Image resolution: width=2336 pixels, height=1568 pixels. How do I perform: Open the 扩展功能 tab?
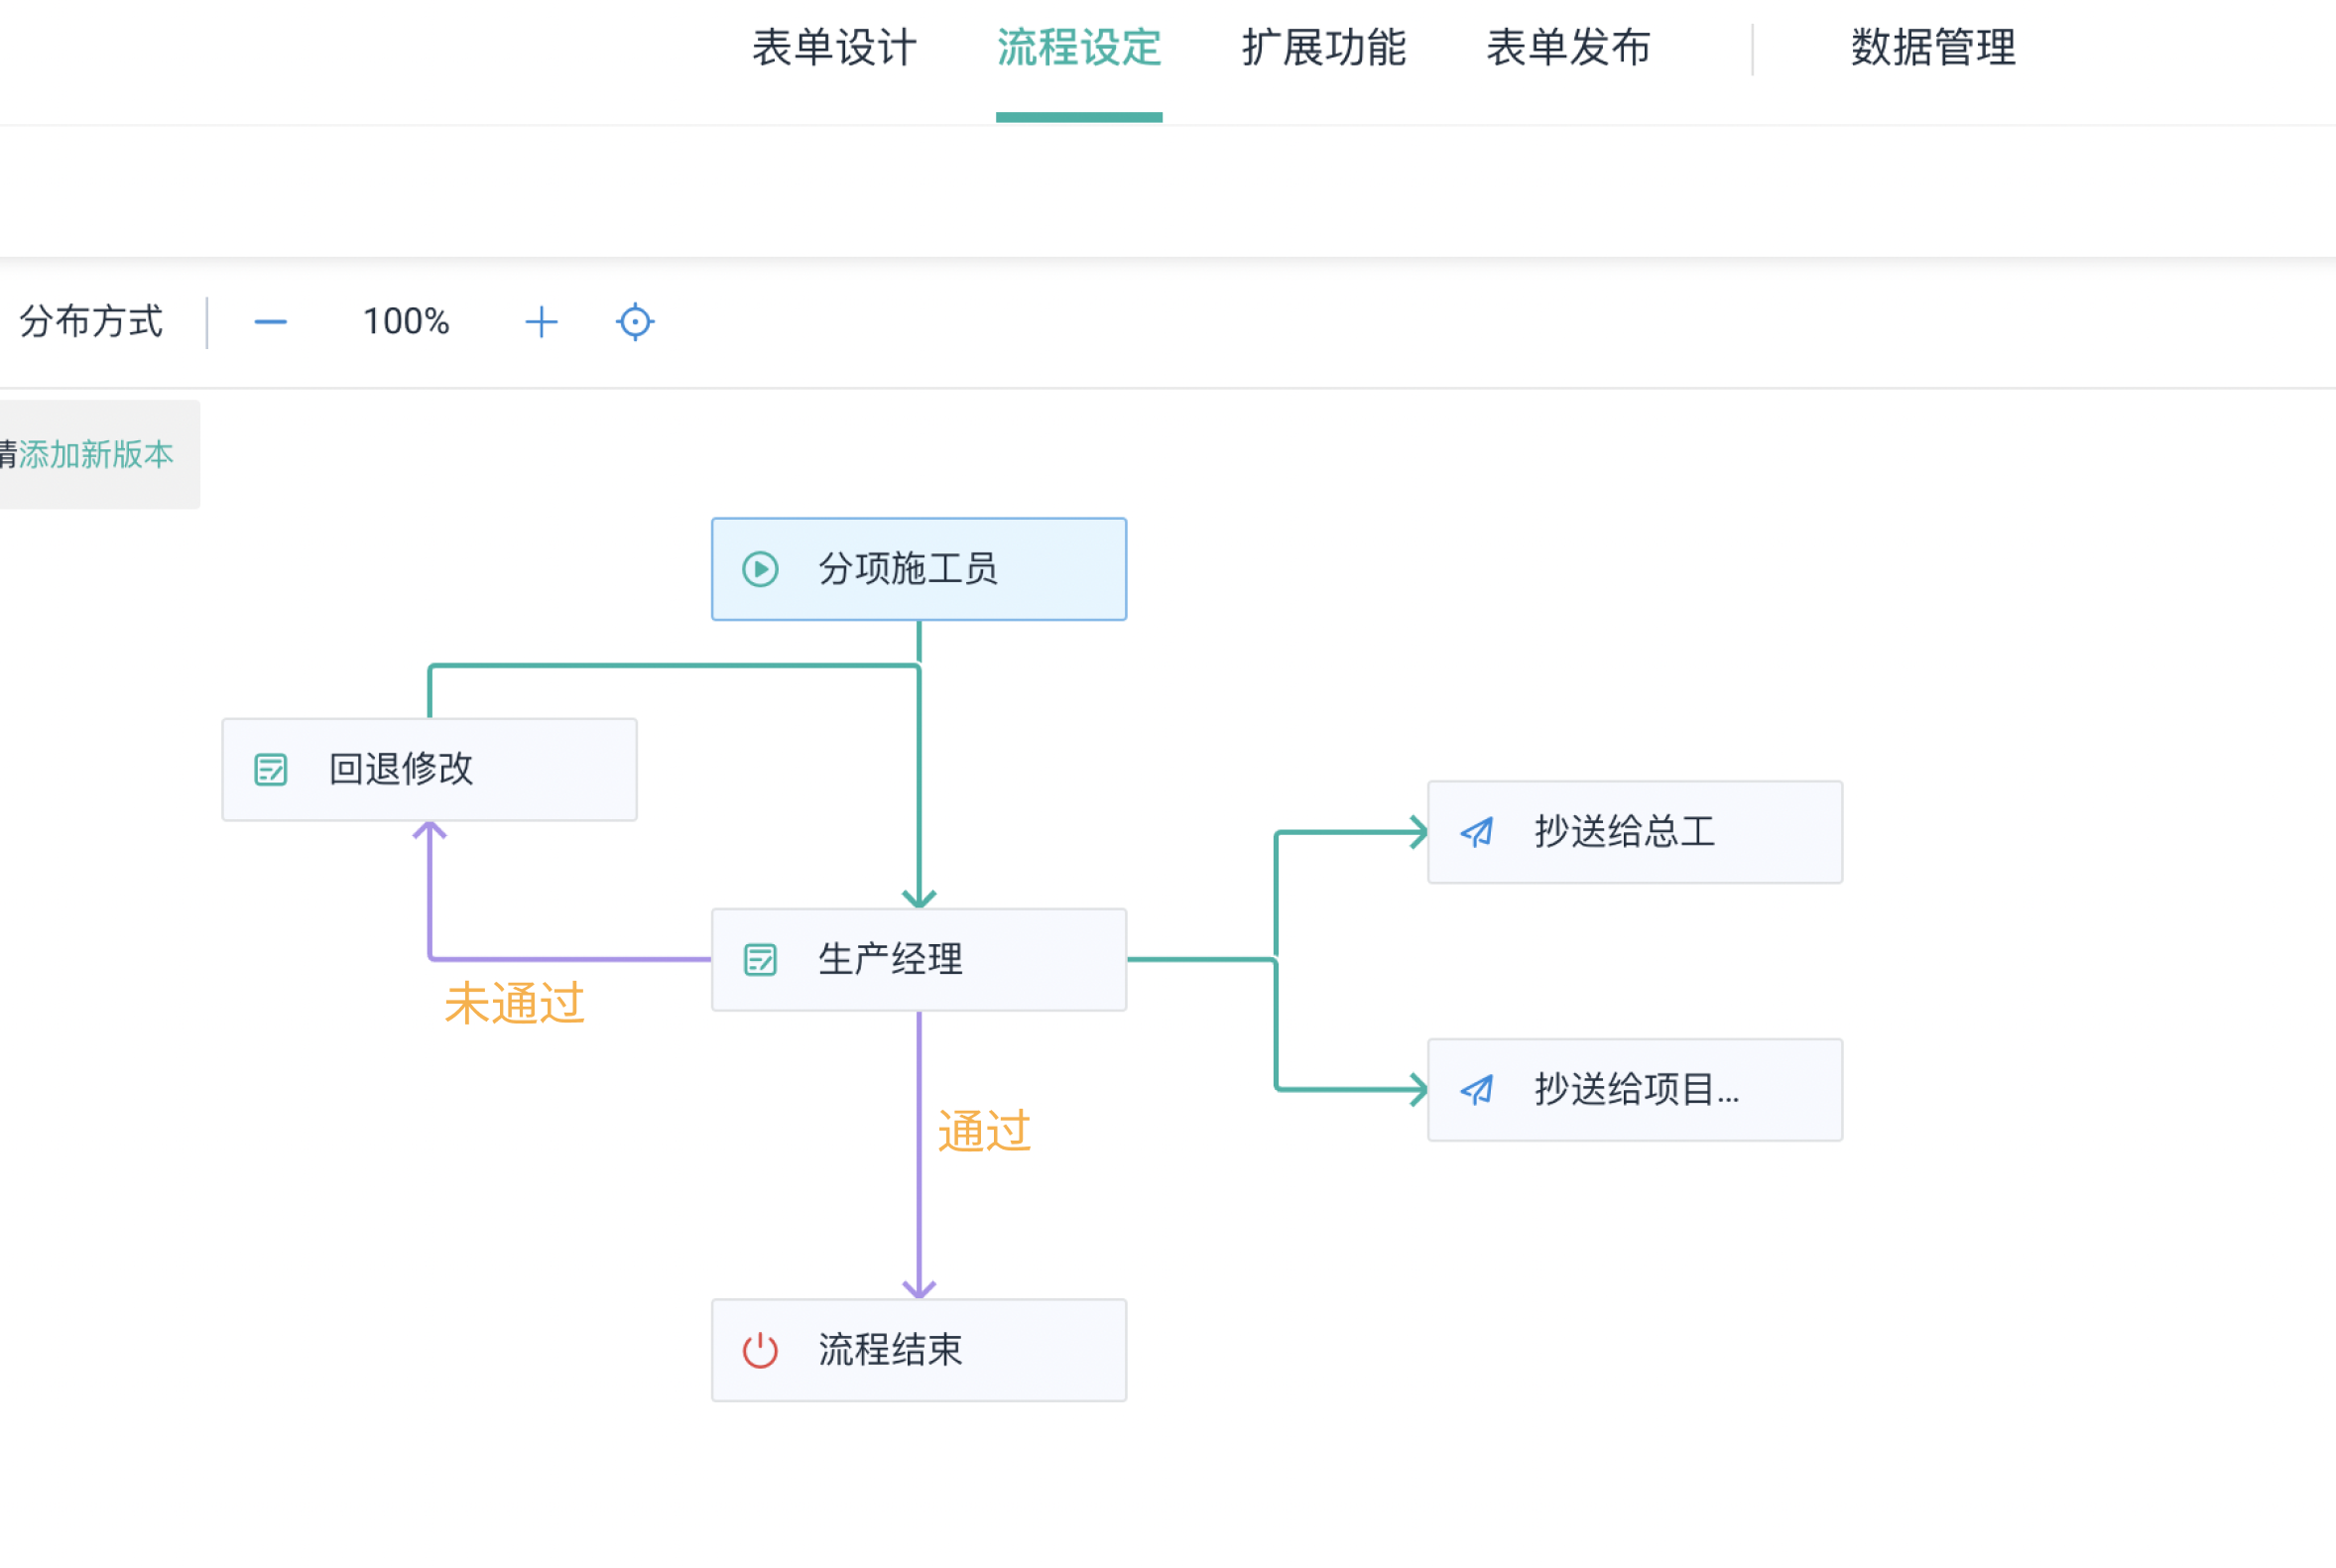[x=1324, y=48]
